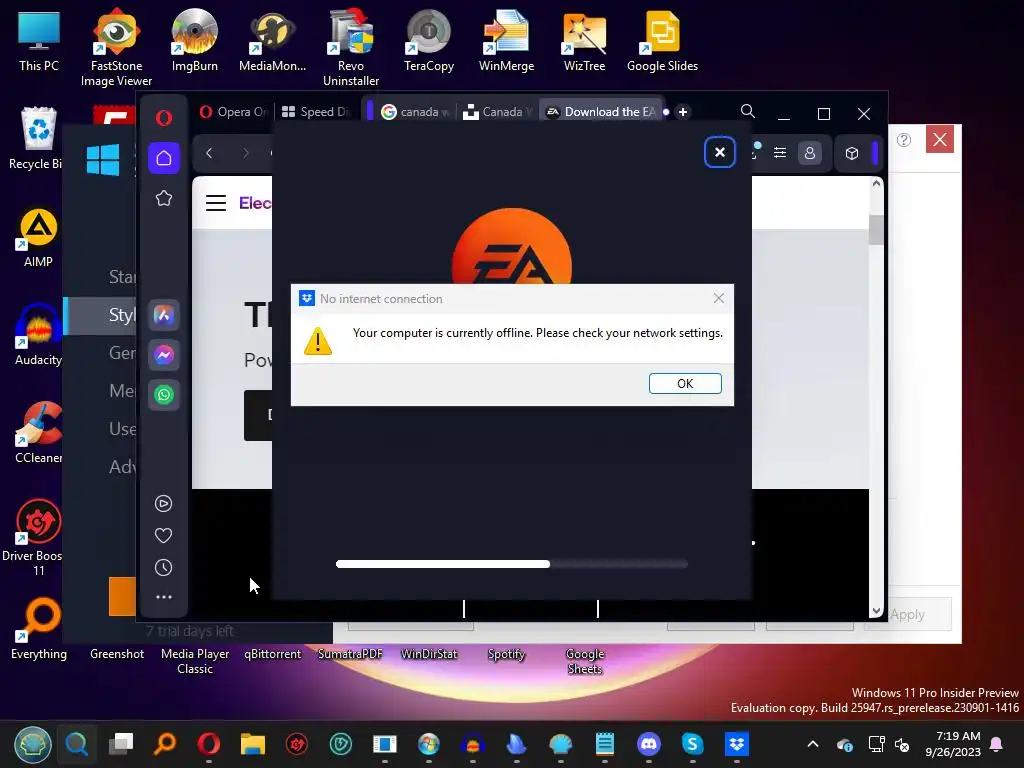Open the Aria AI icon in the Opera sidebar

[163, 315]
